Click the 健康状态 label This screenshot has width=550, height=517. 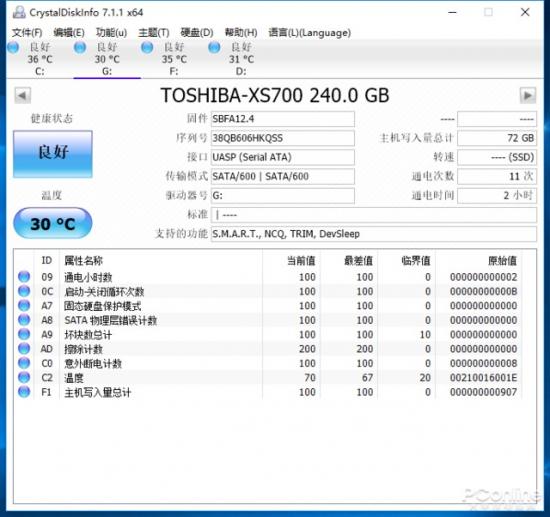(x=52, y=119)
